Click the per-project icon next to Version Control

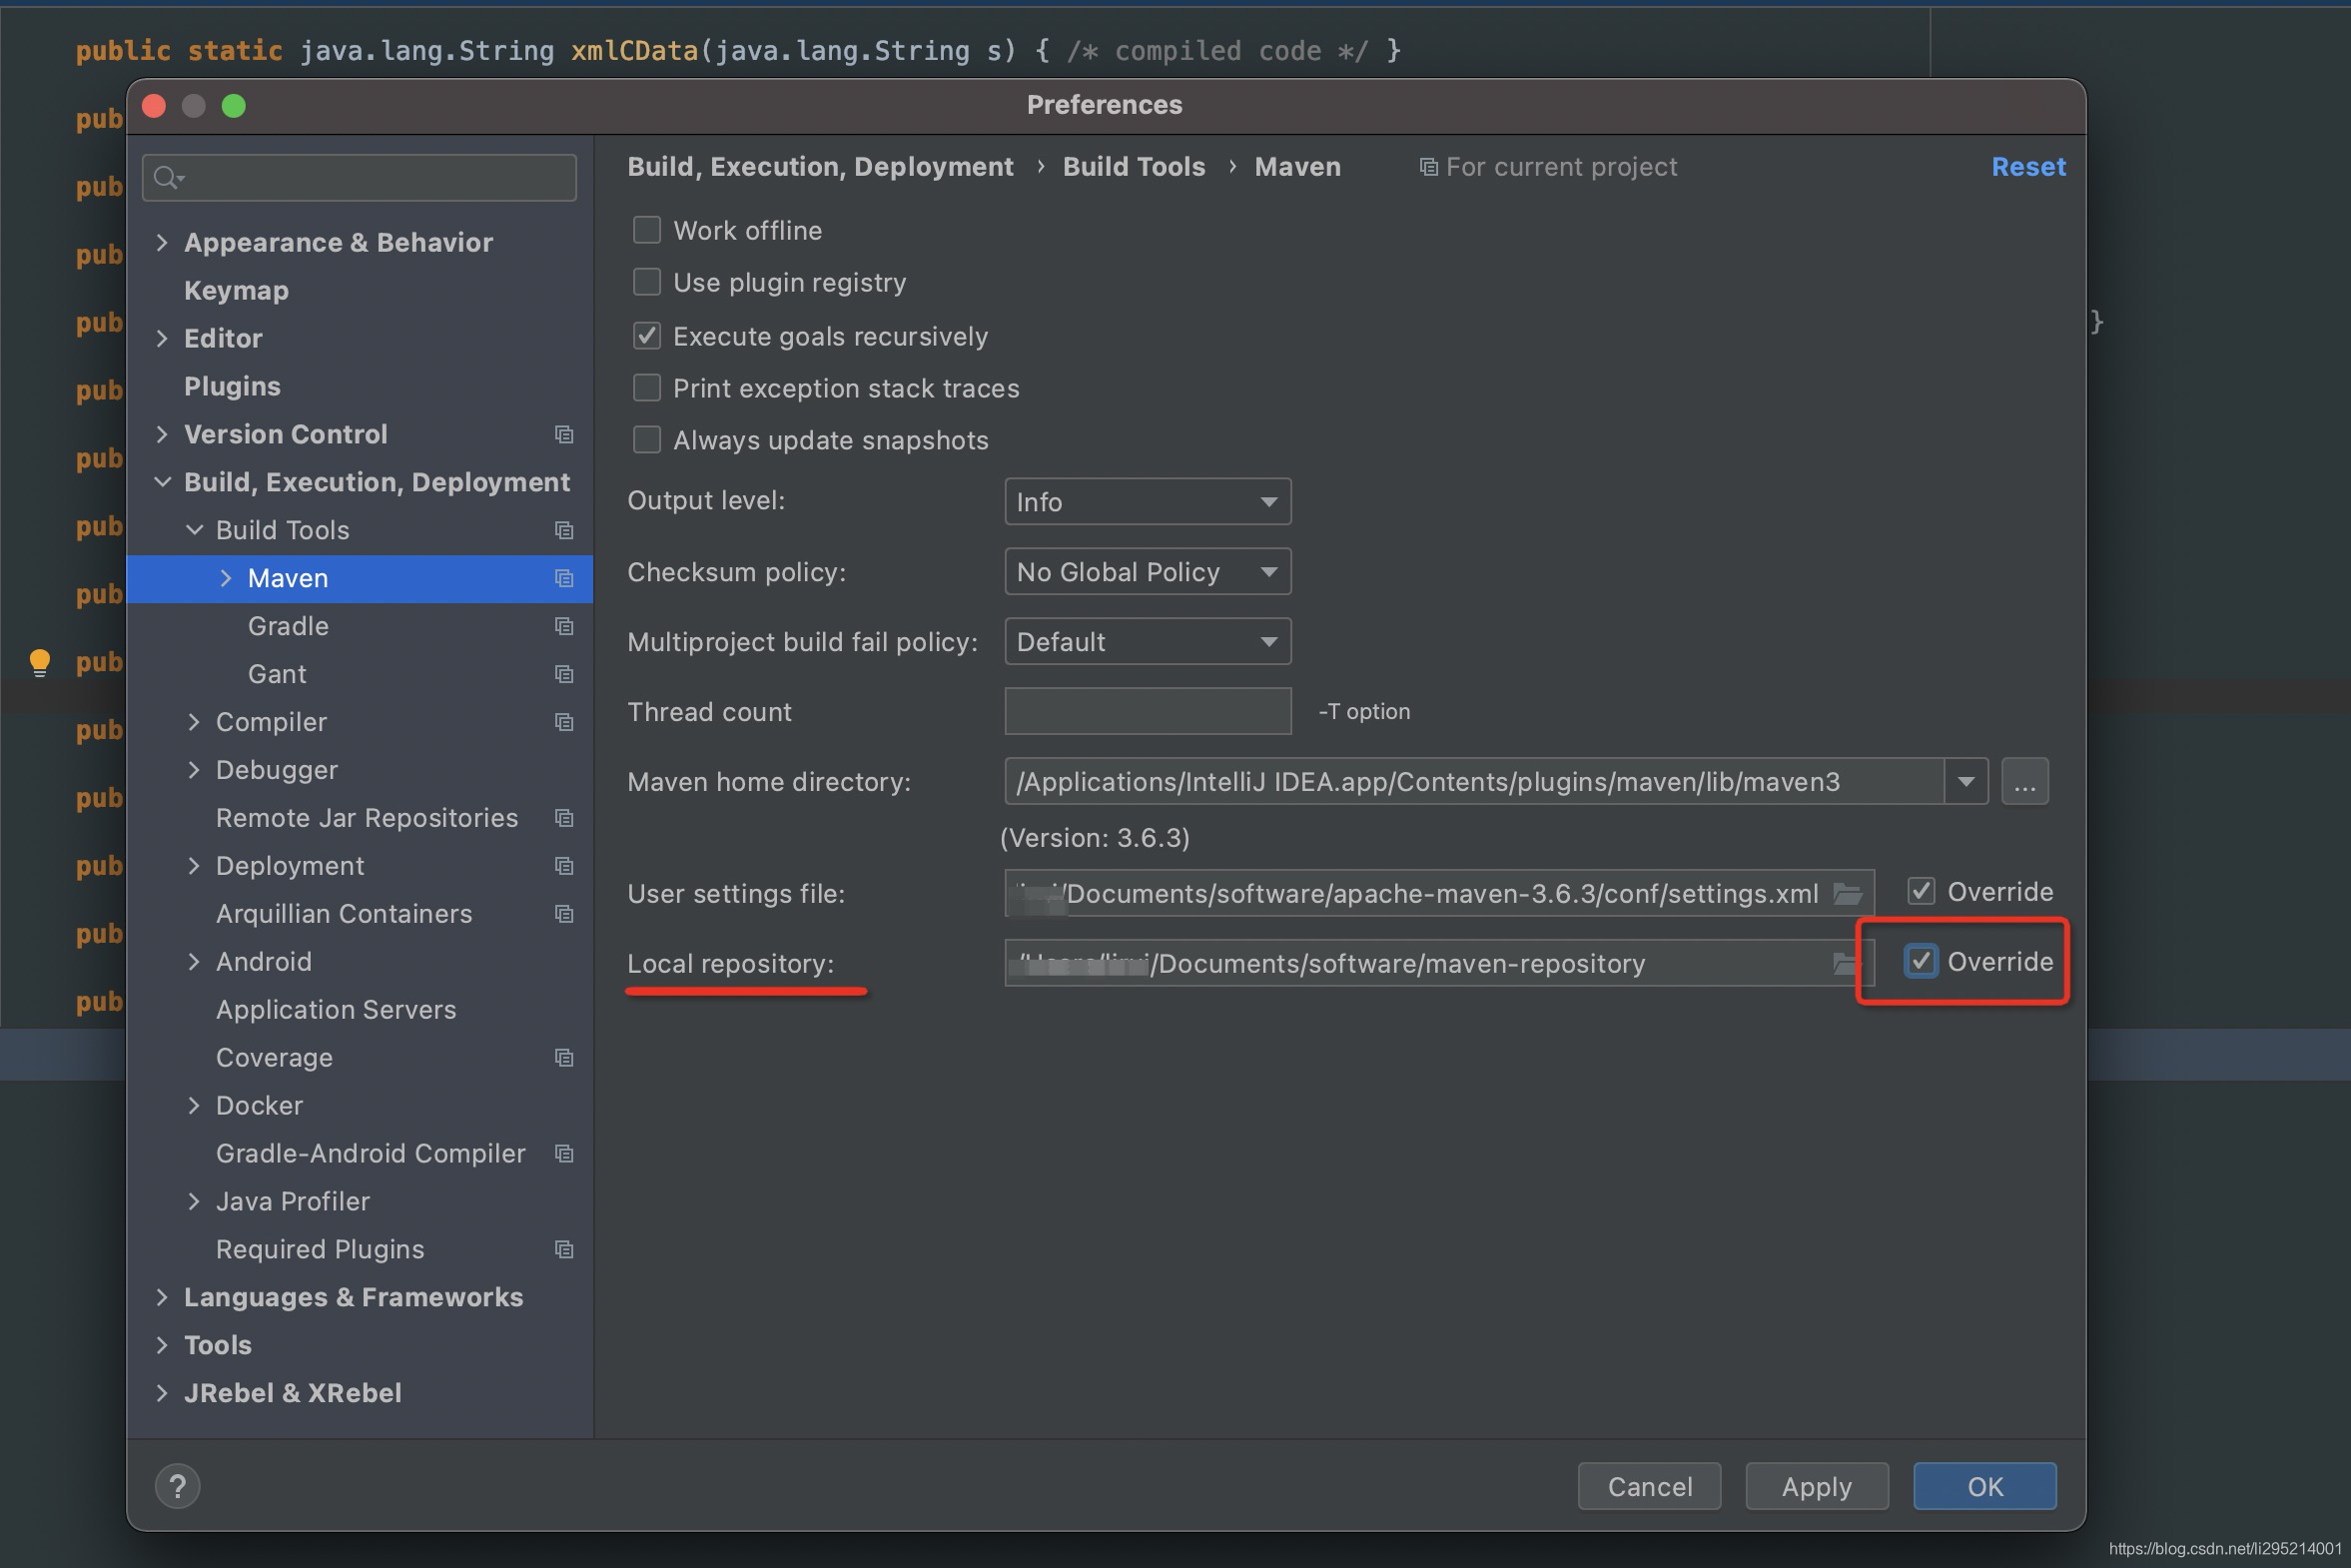tap(565, 434)
